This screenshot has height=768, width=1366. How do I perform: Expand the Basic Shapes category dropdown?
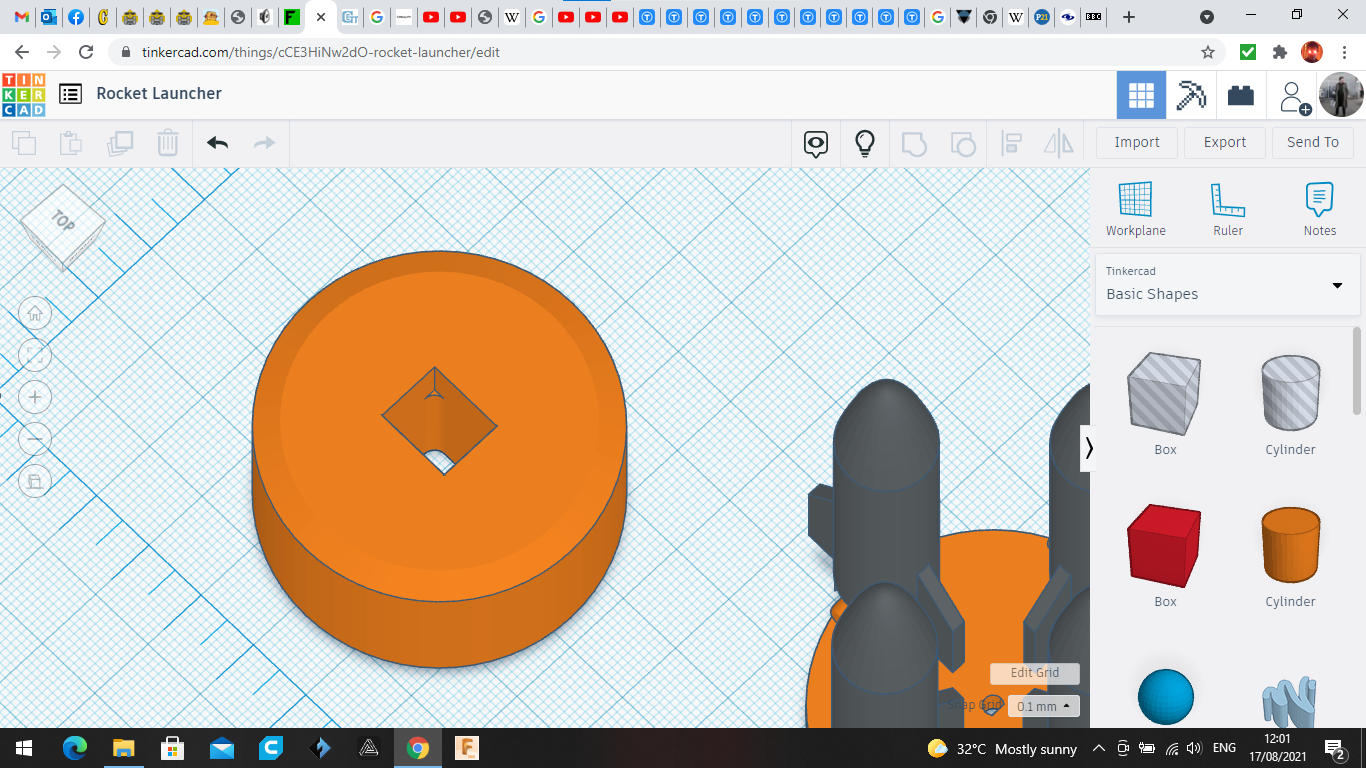click(x=1227, y=285)
